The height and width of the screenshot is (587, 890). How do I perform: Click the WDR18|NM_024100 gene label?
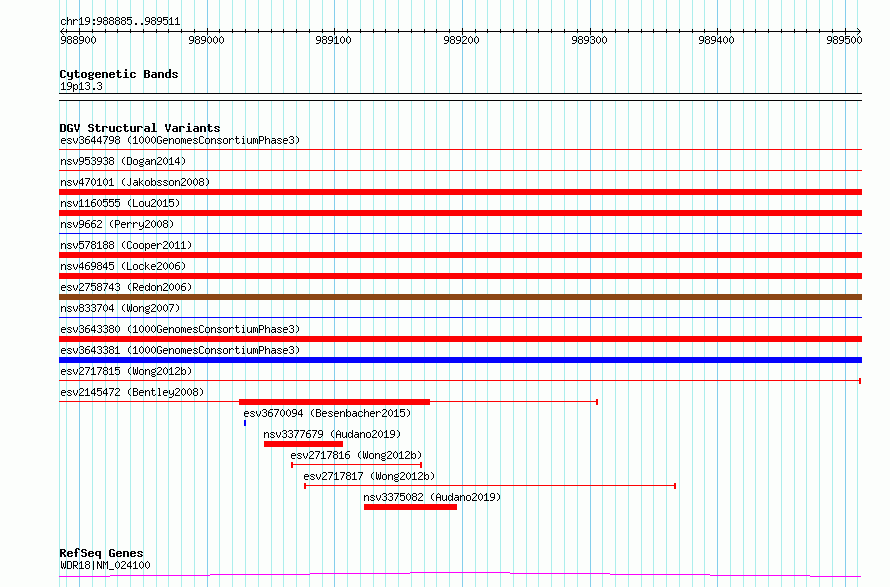[105, 565]
